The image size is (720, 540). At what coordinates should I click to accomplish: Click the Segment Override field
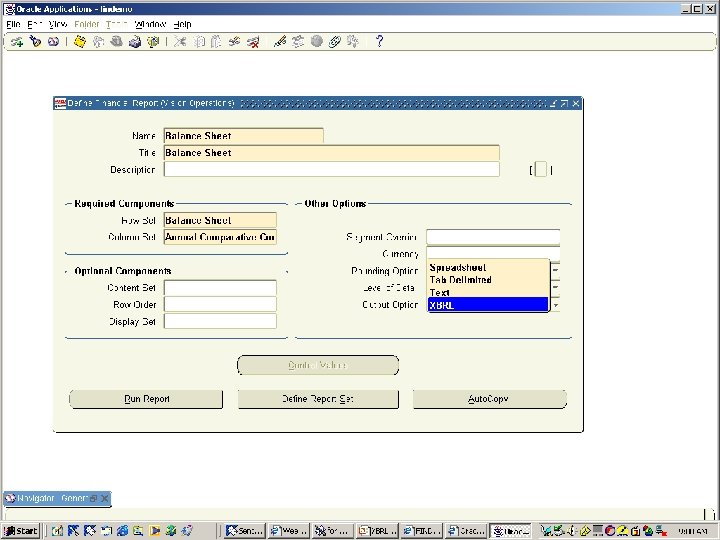(x=493, y=237)
